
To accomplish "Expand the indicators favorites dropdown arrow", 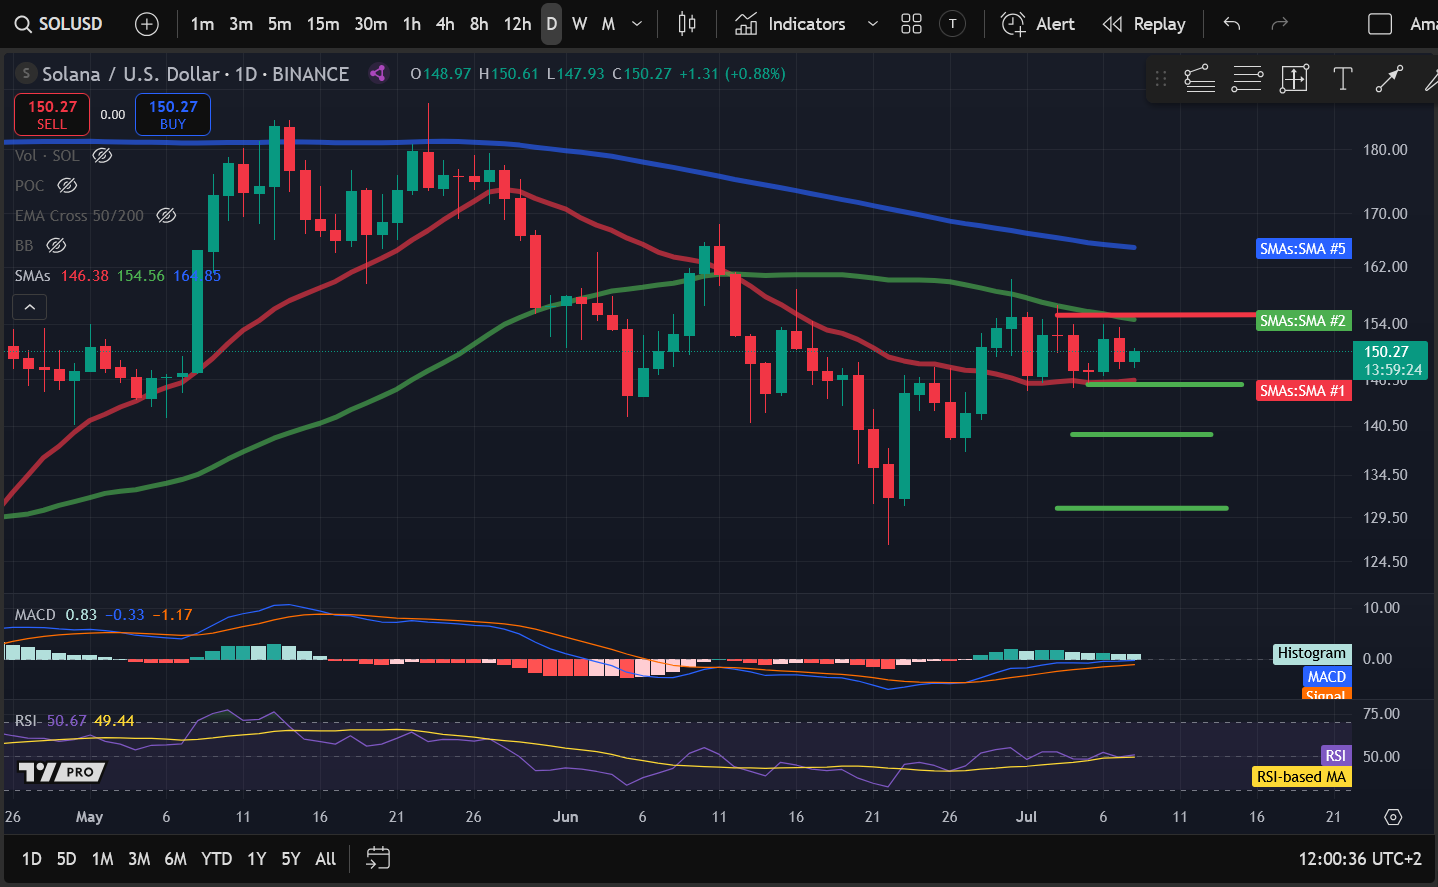I will (x=873, y=24).
